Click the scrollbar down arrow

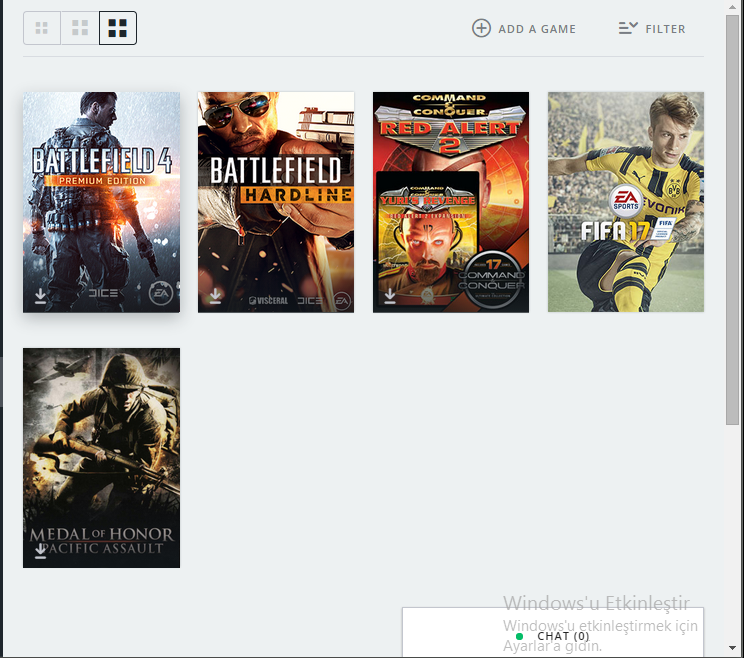[732, 648]
